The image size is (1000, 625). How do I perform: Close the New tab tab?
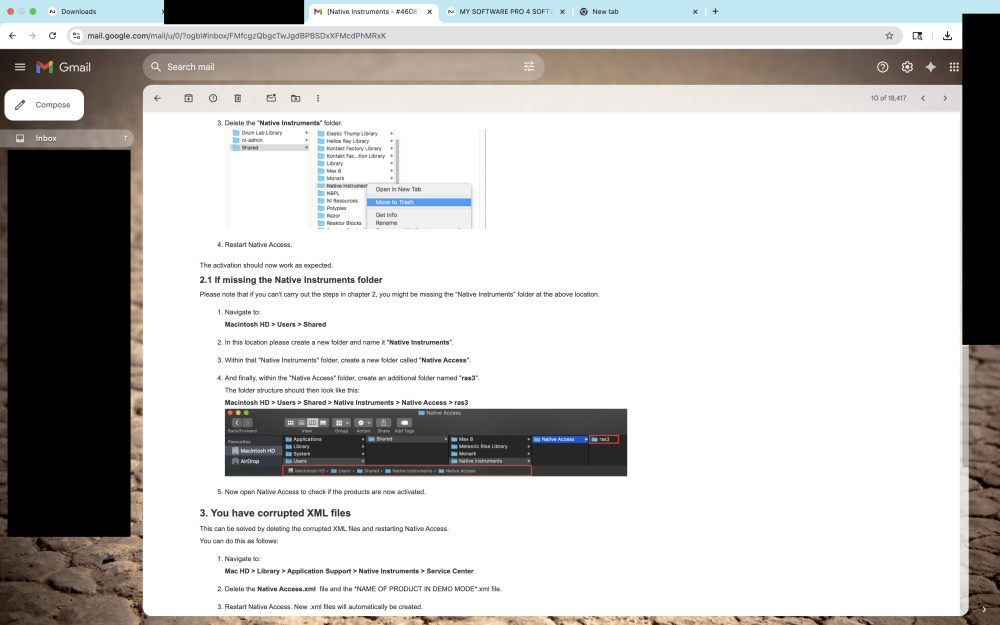click(695, 11)
